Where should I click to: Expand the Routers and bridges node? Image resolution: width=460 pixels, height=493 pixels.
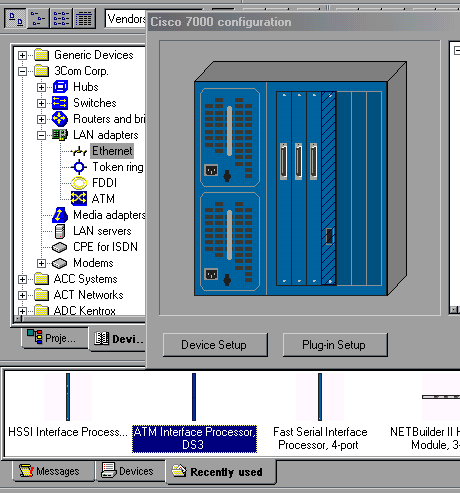pos(41,119)
